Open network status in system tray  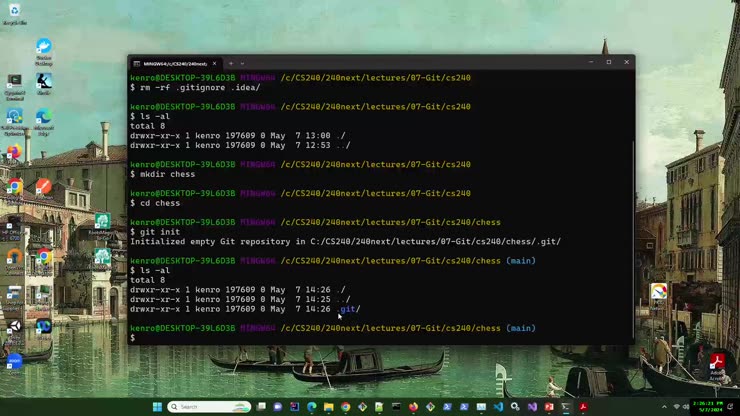pos(676,407)
